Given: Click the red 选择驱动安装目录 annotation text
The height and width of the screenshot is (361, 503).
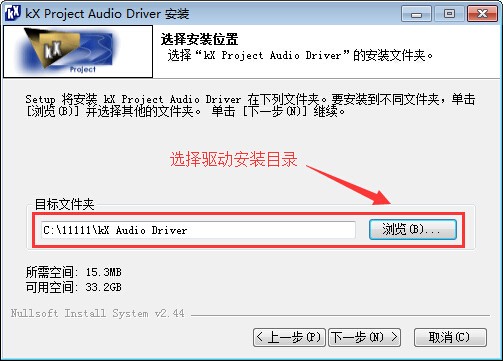Looking at the screenshot, I should coord(233,159).
